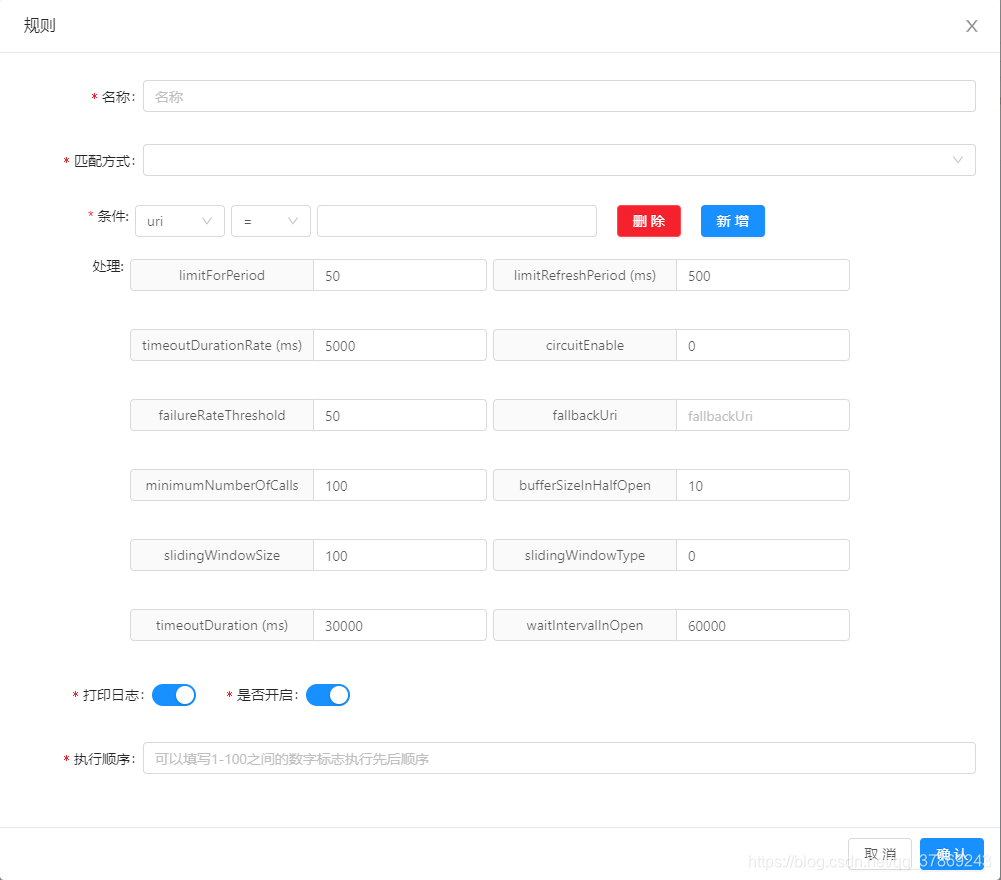This screenshot has height=880, width=1001.
Task: Click the minimumNumberOfCalls value field
Action: 400,485
